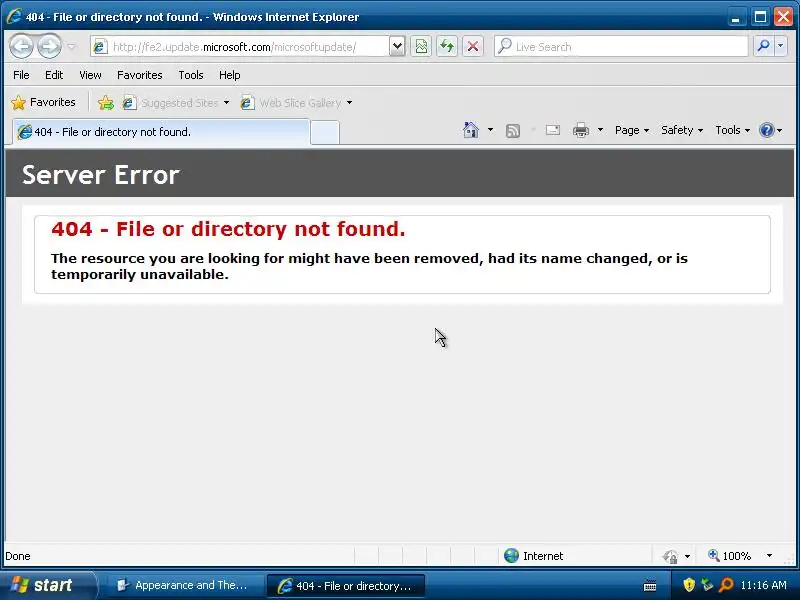The image size is (800, 600).
Task: Expand the Suggested Sites dropdown arrow
Action: 226,103
